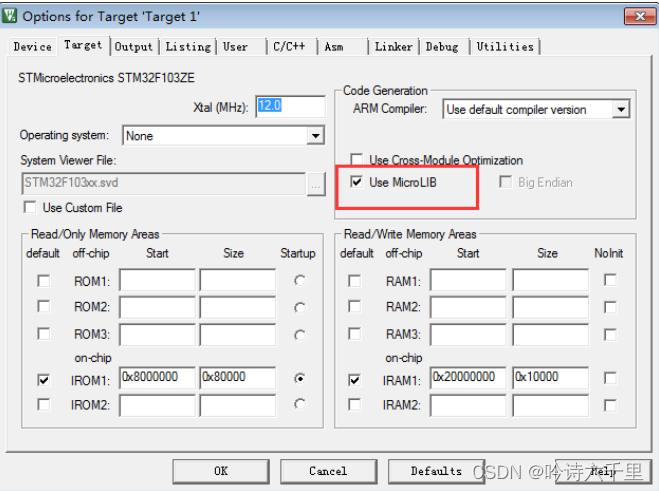Check the ROM2 default checkbox

[44, 306]
